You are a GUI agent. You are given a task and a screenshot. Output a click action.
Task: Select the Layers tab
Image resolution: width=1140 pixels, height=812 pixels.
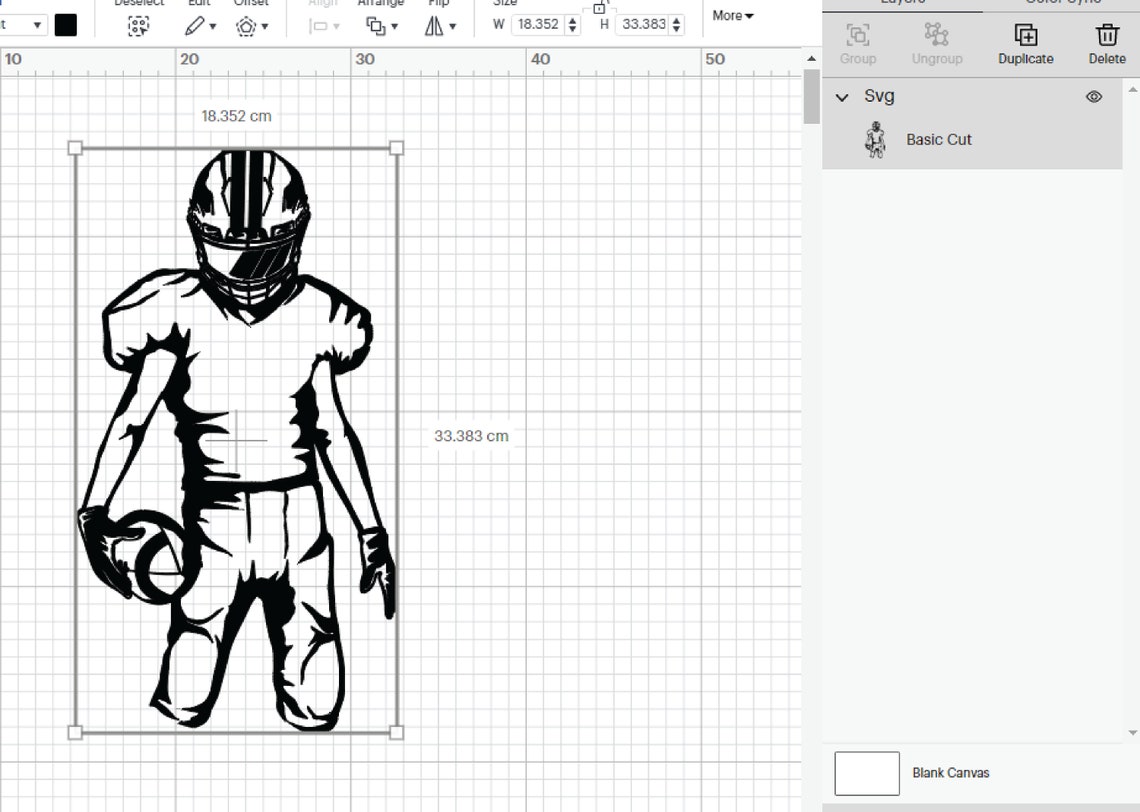[902, 3]
